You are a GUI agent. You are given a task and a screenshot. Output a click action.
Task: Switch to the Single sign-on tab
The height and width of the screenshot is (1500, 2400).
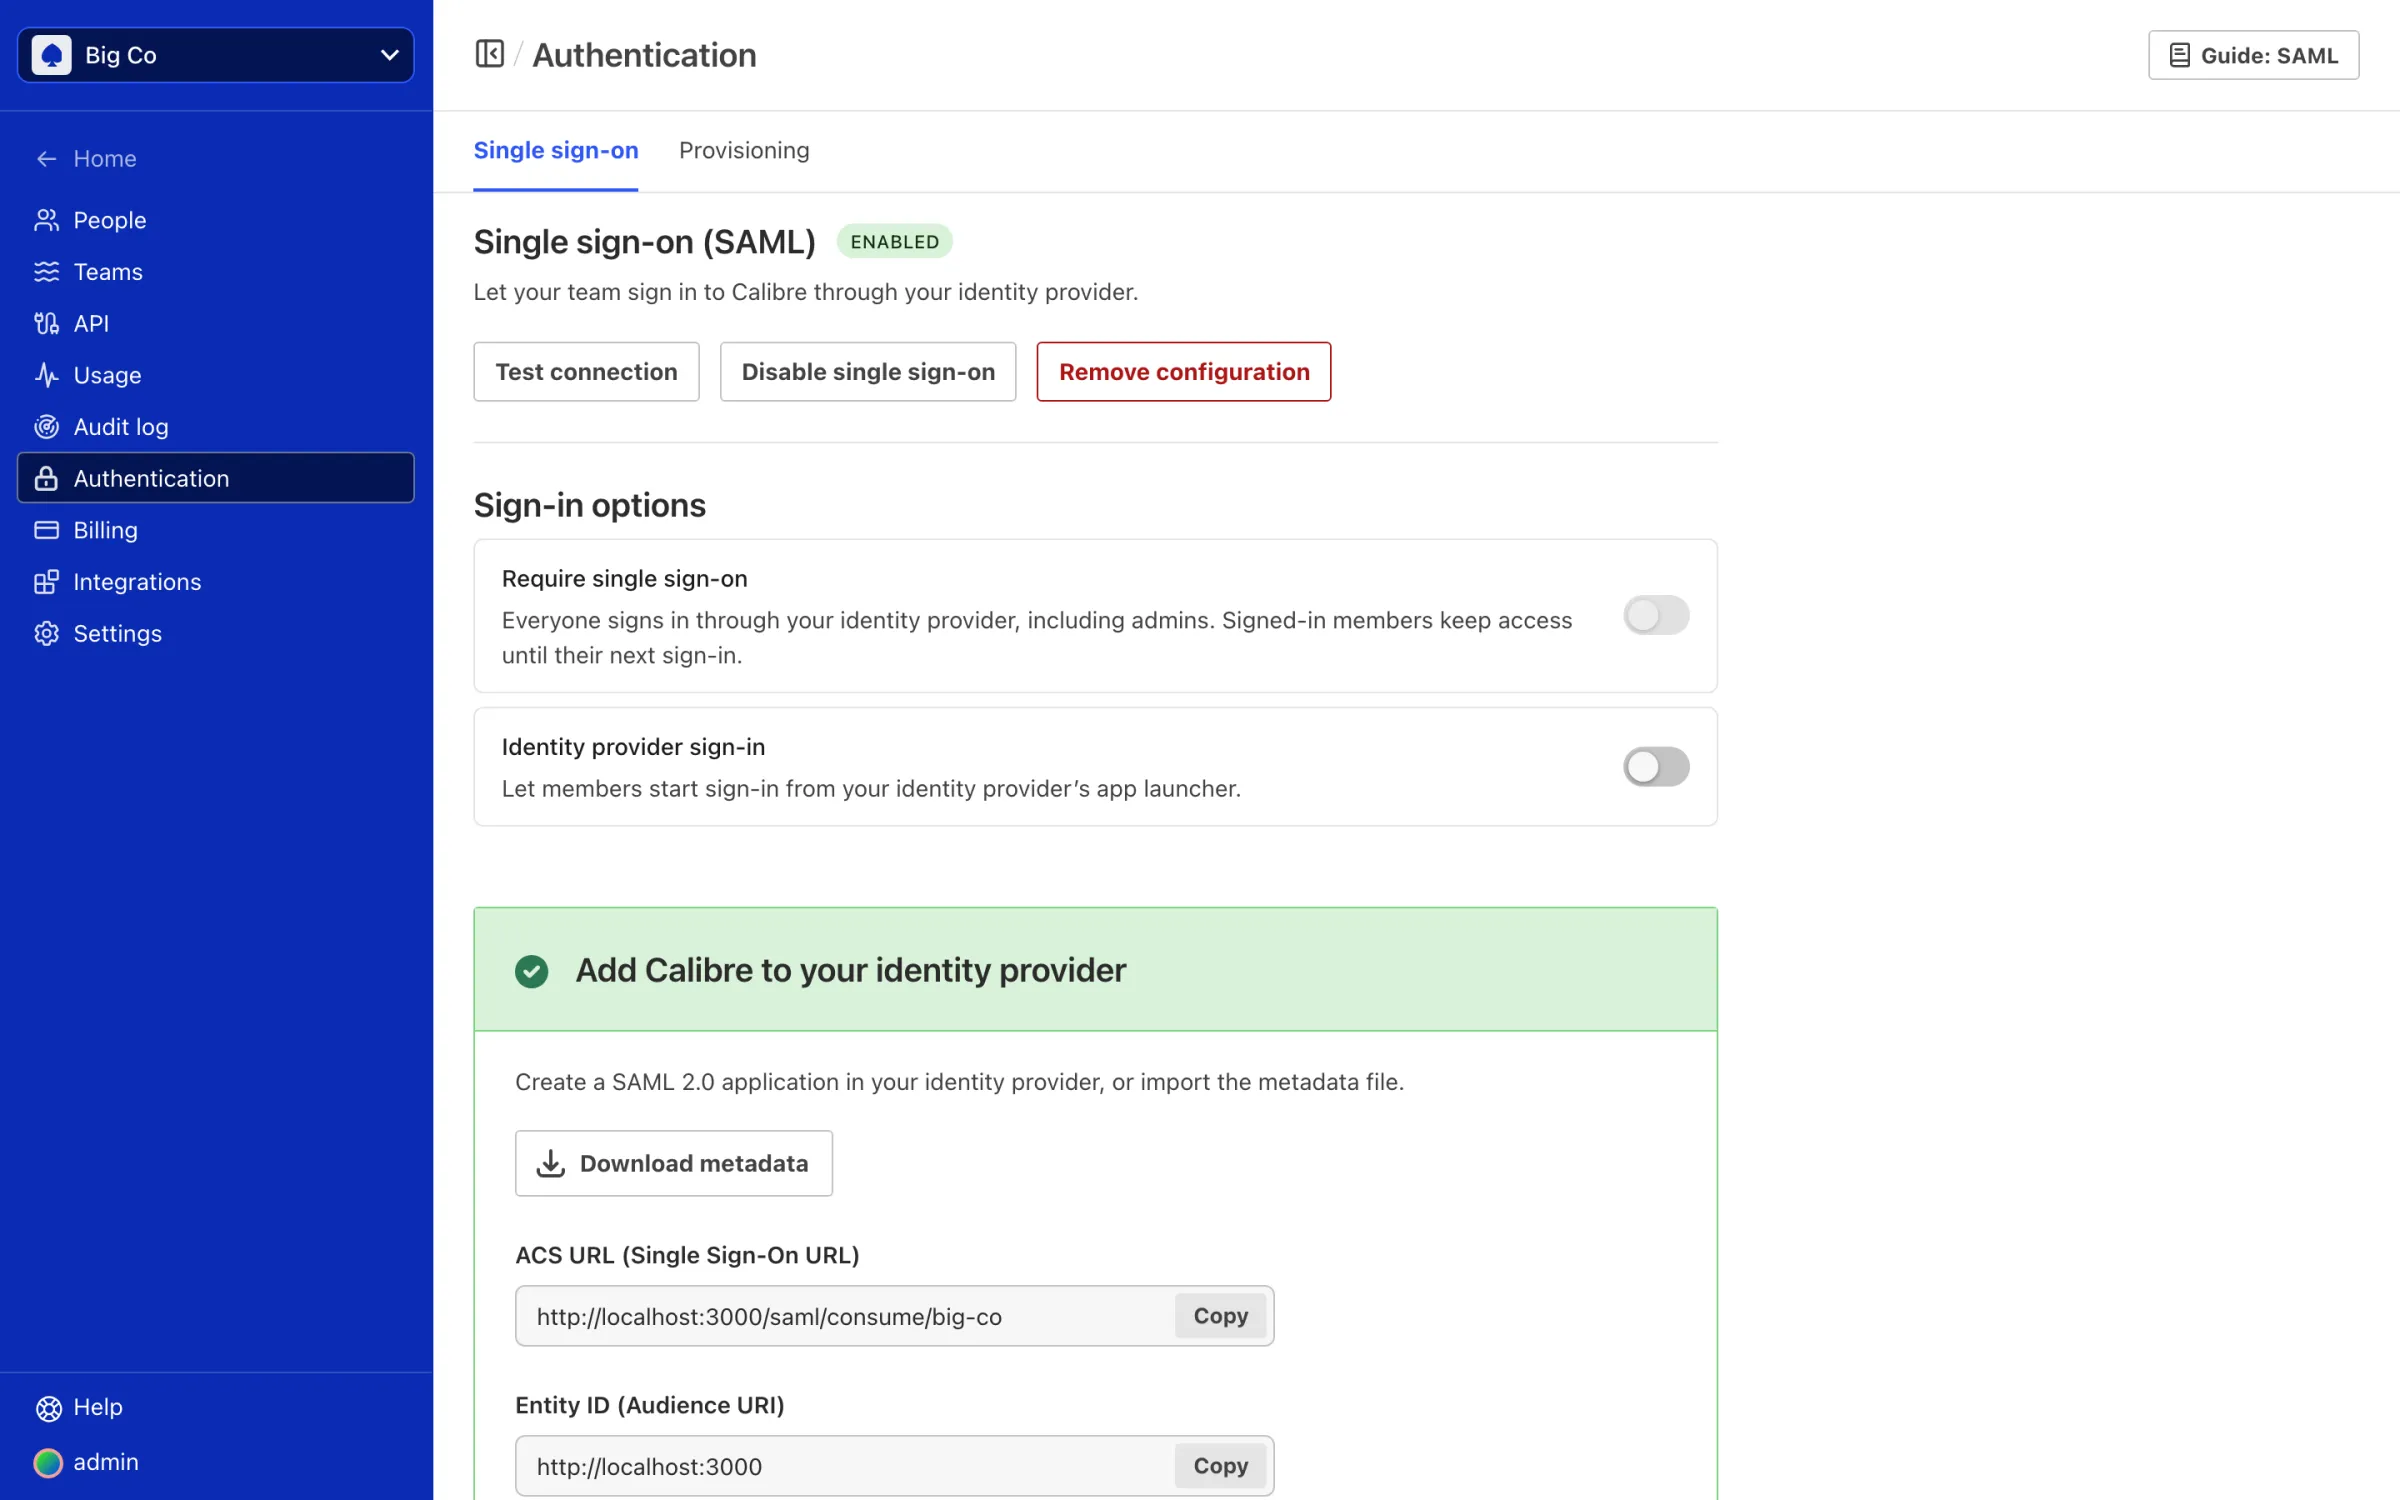coord(556,151)
